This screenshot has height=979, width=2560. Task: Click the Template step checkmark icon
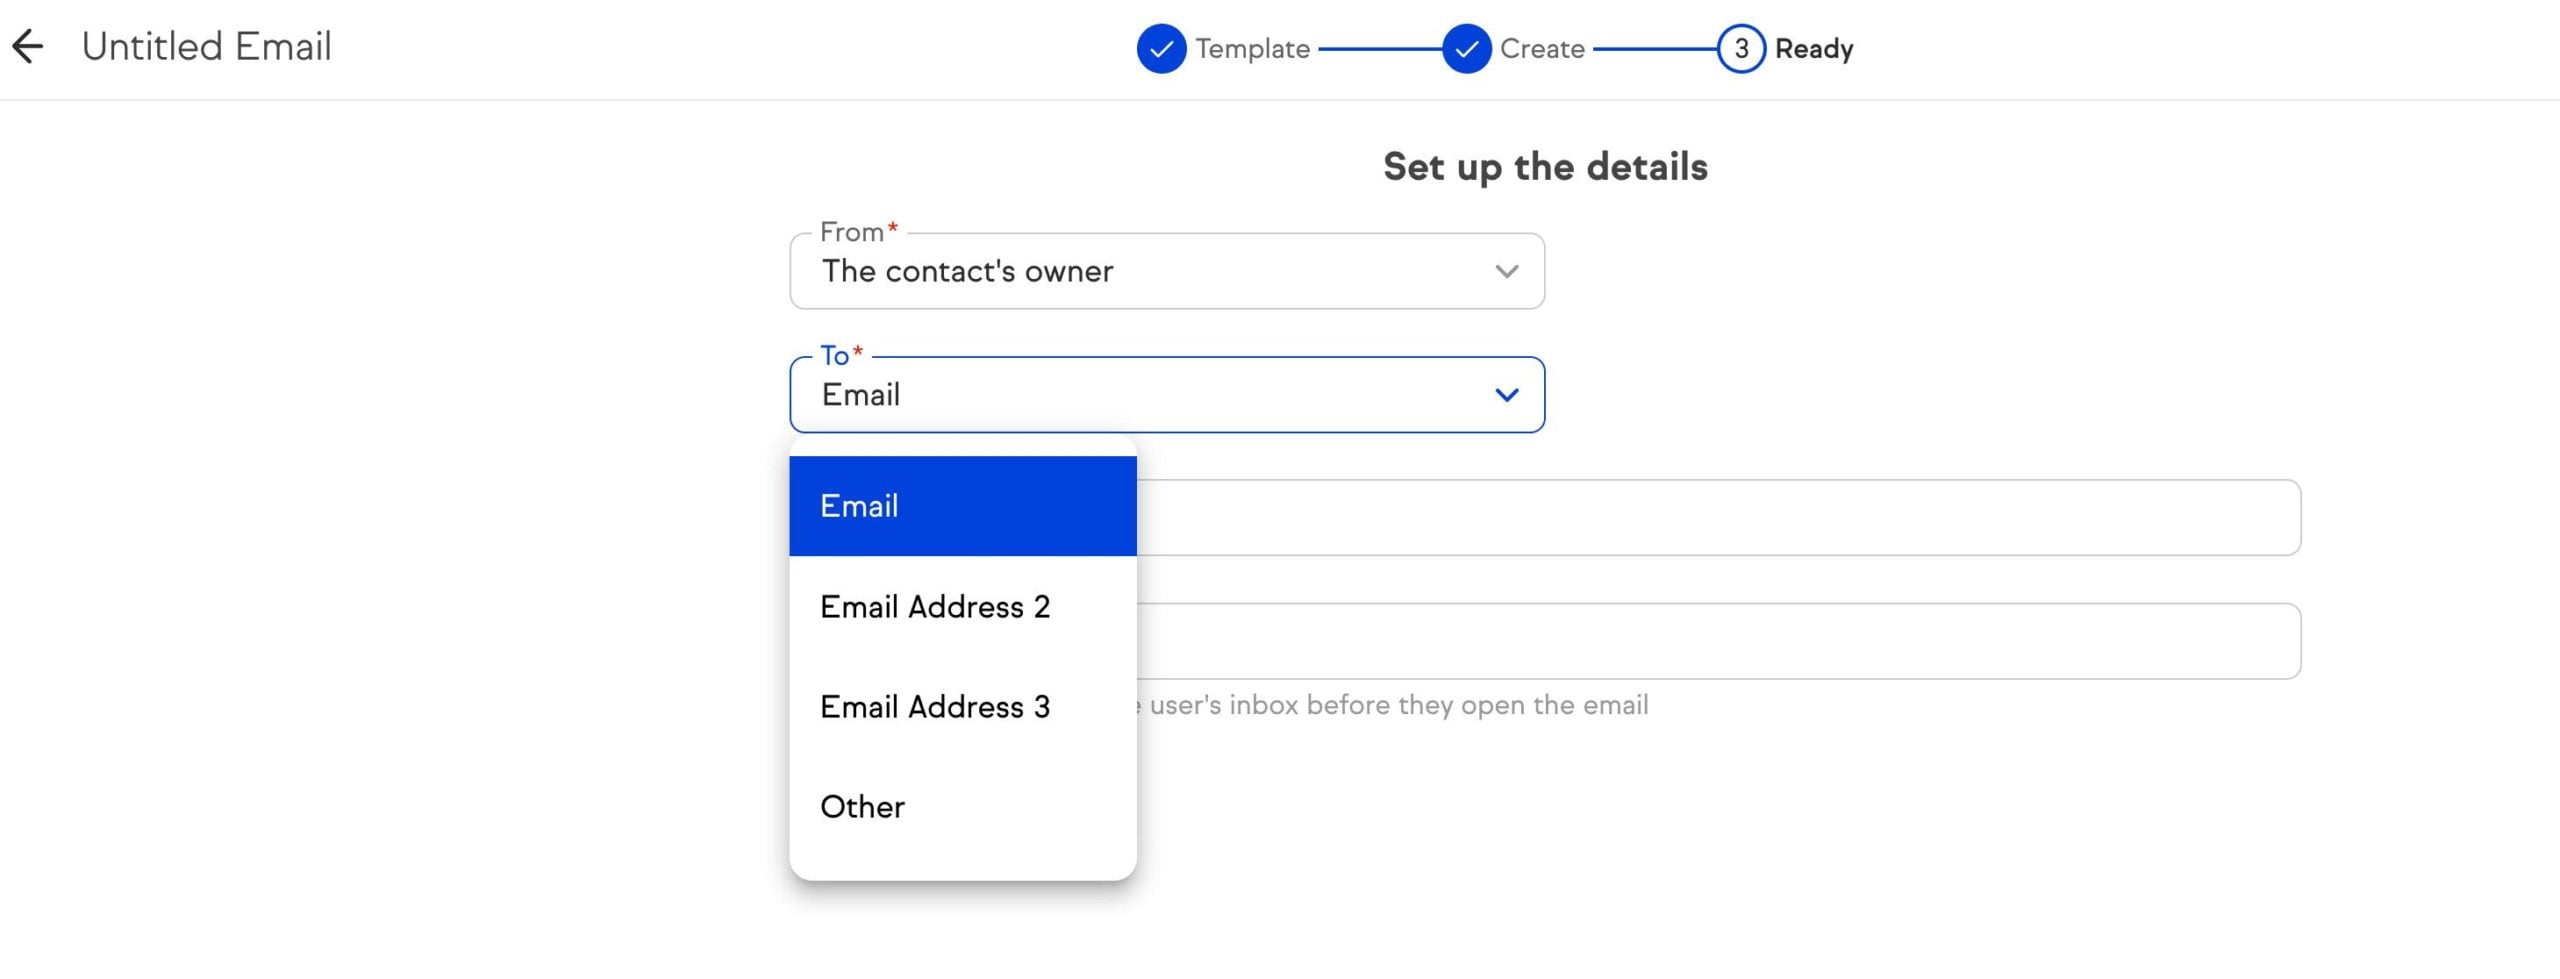tap(1160, 47)
